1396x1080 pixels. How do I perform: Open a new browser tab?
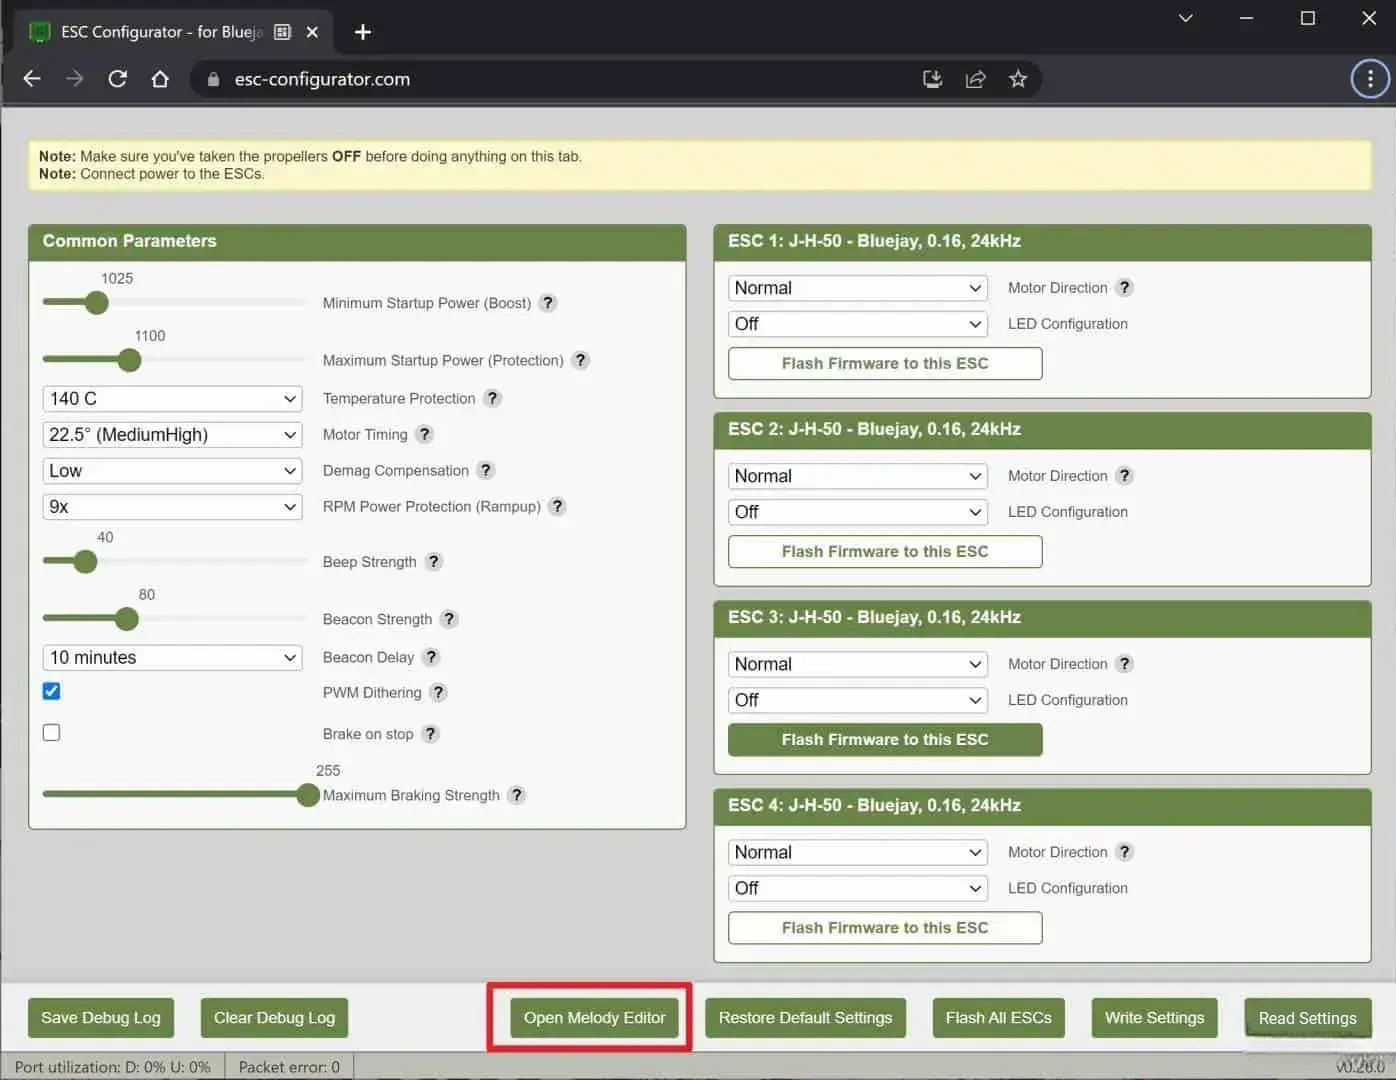click(x=363, y=32)
